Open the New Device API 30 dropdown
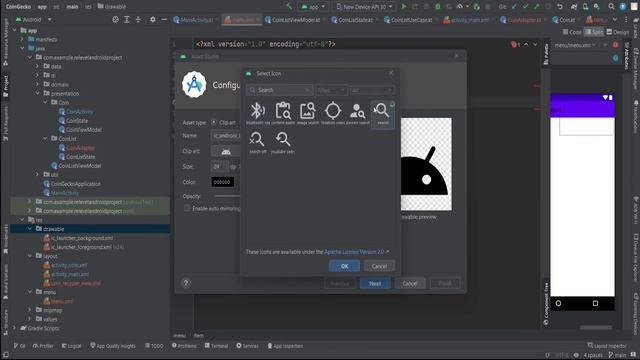The height and width of the screenshot is (360, 640). pyautogui.click(x=364, y=7)
